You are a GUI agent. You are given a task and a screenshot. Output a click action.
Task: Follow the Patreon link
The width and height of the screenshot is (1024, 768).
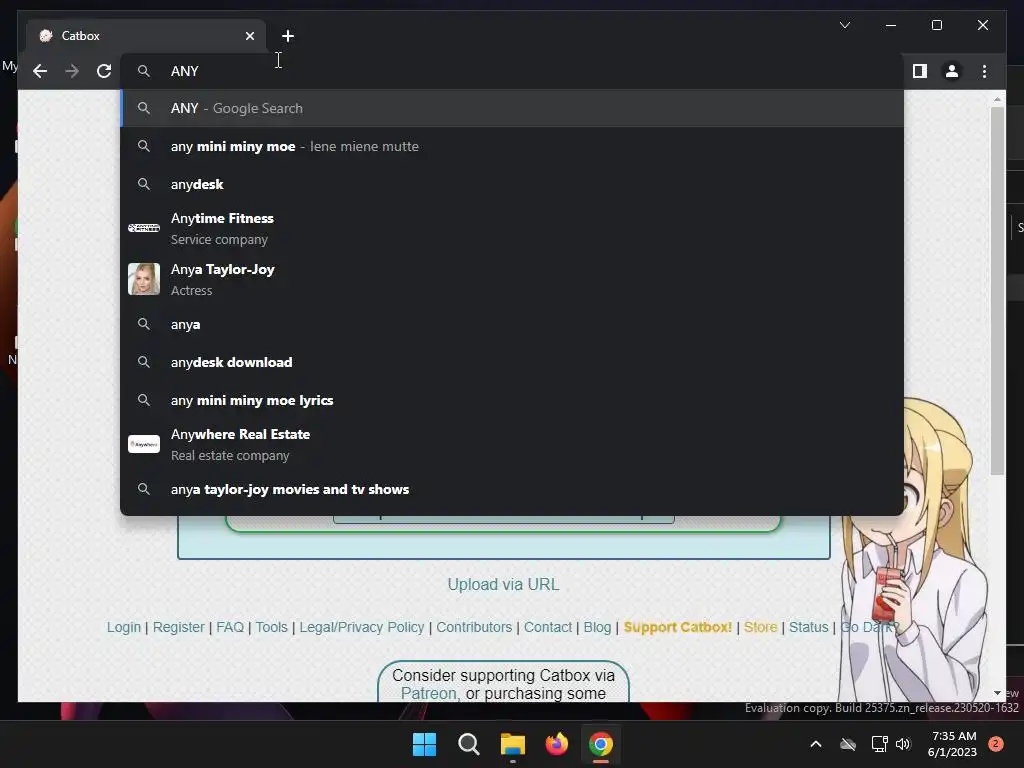pos(428,694)
